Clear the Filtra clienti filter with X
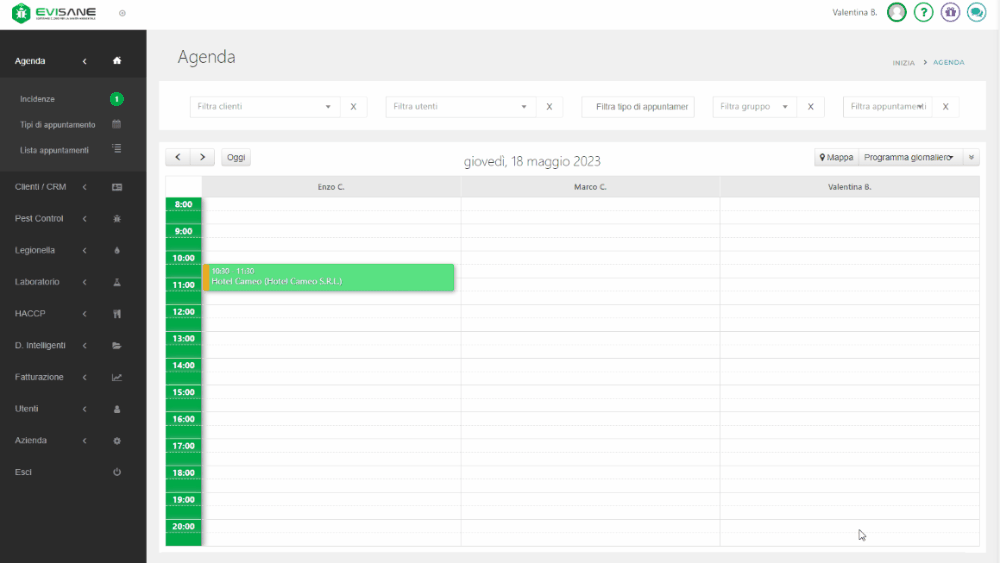1000x563 pixels. coord(353,107)
